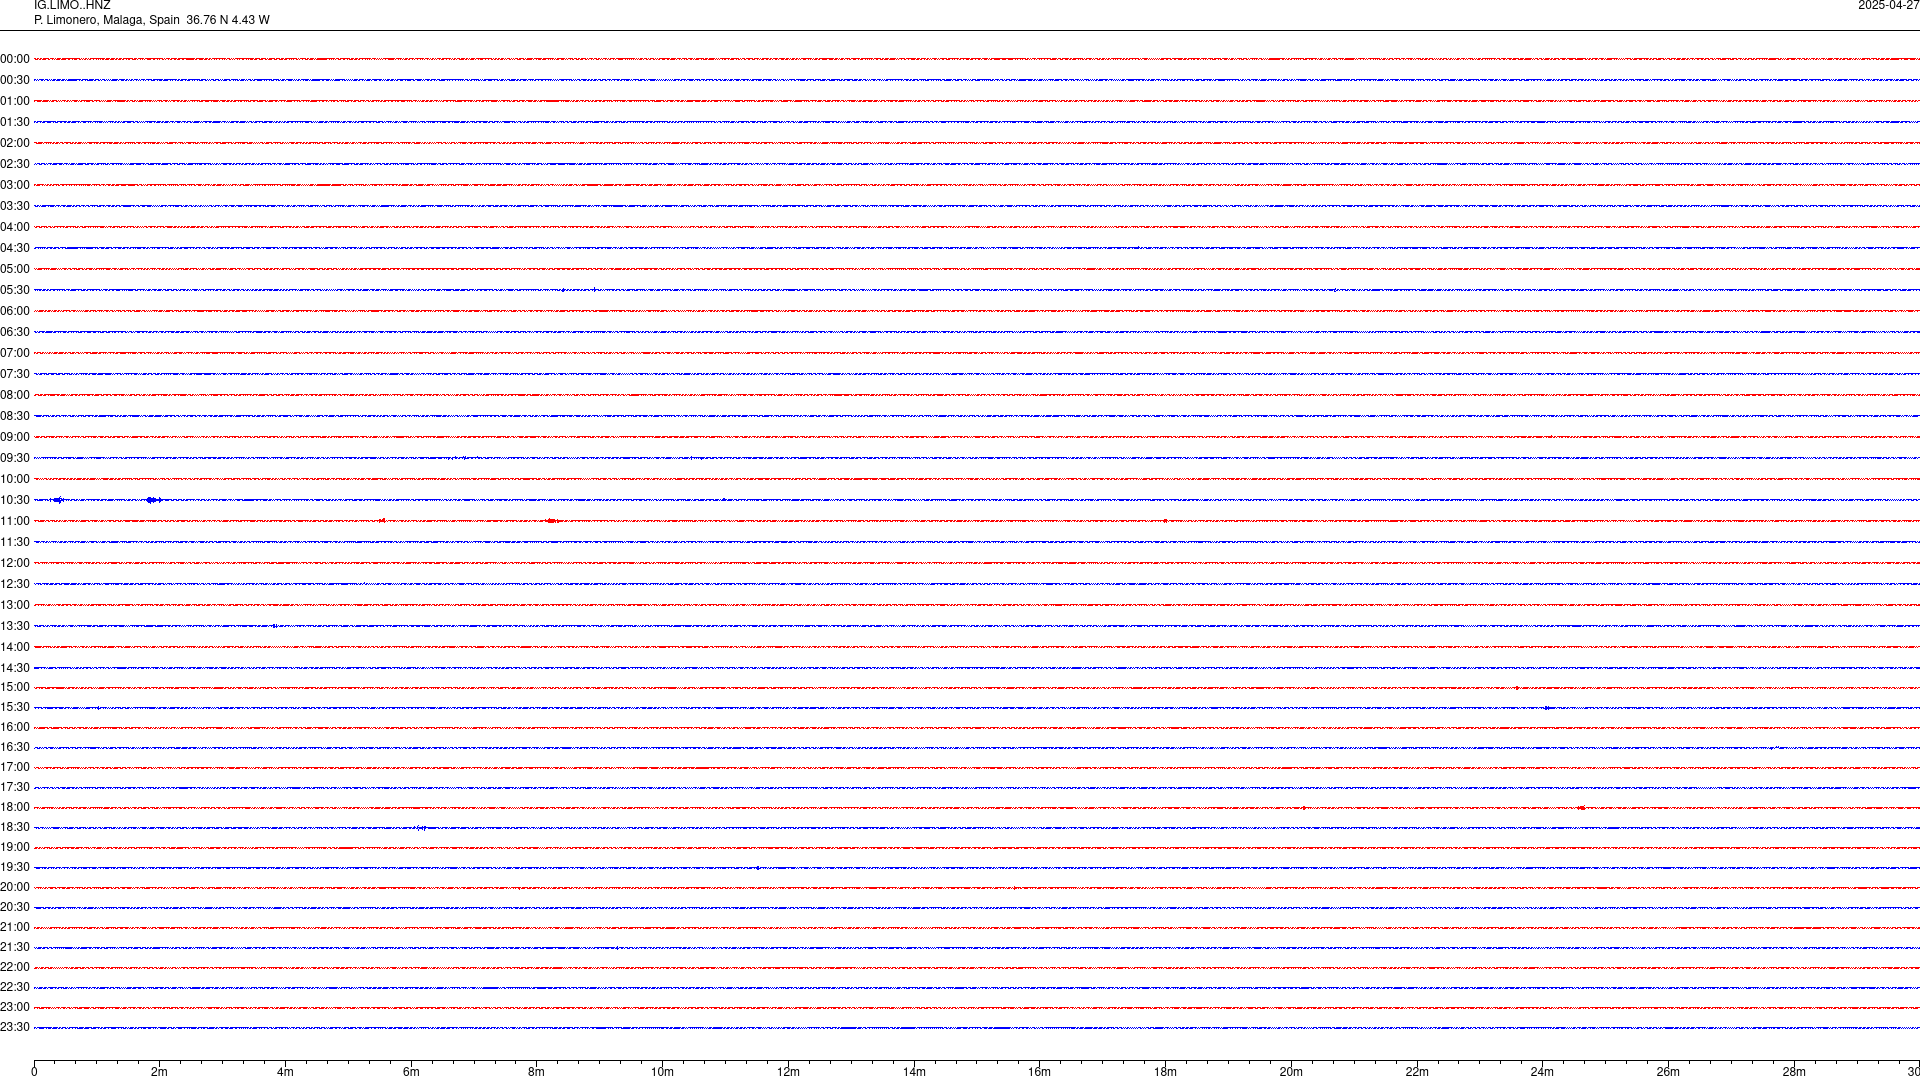Select the 05:30 time label
Viewport: 1920px width, 1080px height.
[15, 290]
